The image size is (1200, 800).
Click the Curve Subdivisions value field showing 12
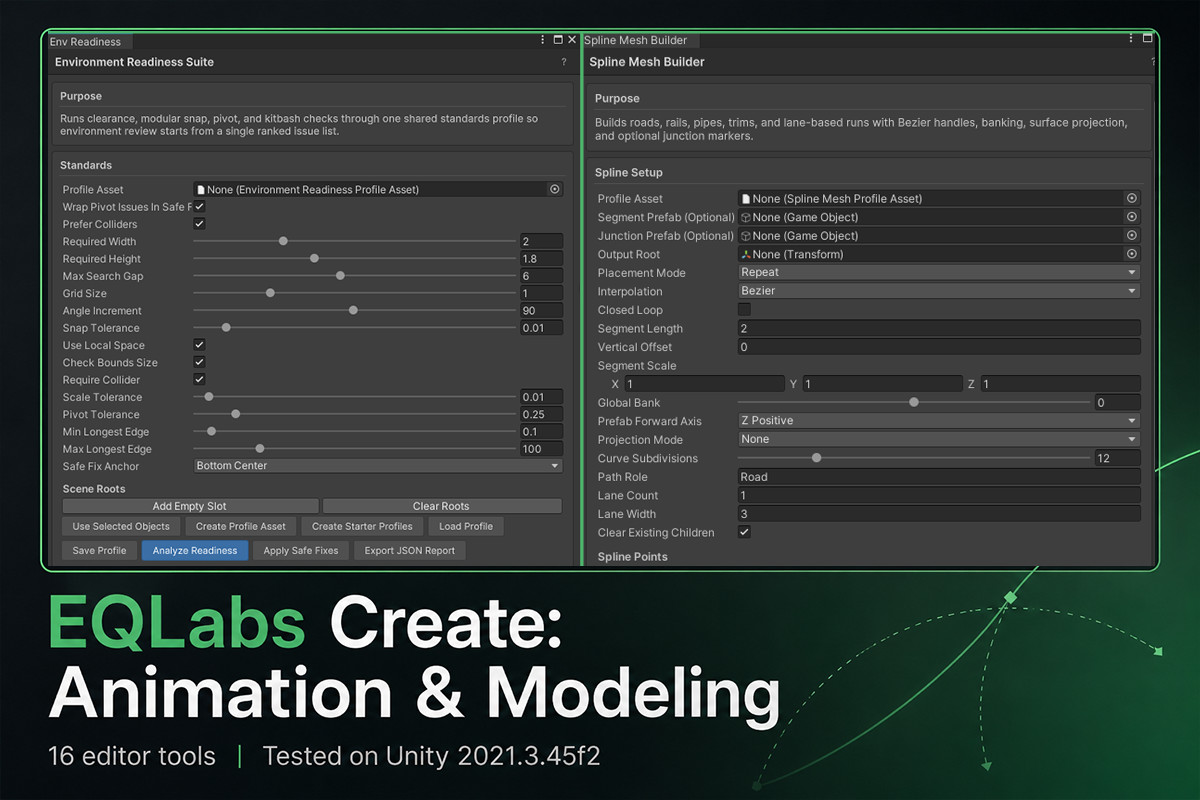click(x=1117, y=458)
